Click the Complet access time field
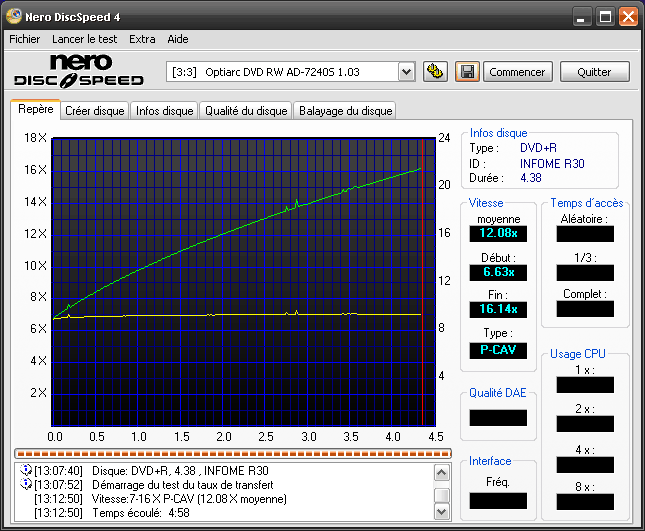The image size is (645, 531). (585, 309)
